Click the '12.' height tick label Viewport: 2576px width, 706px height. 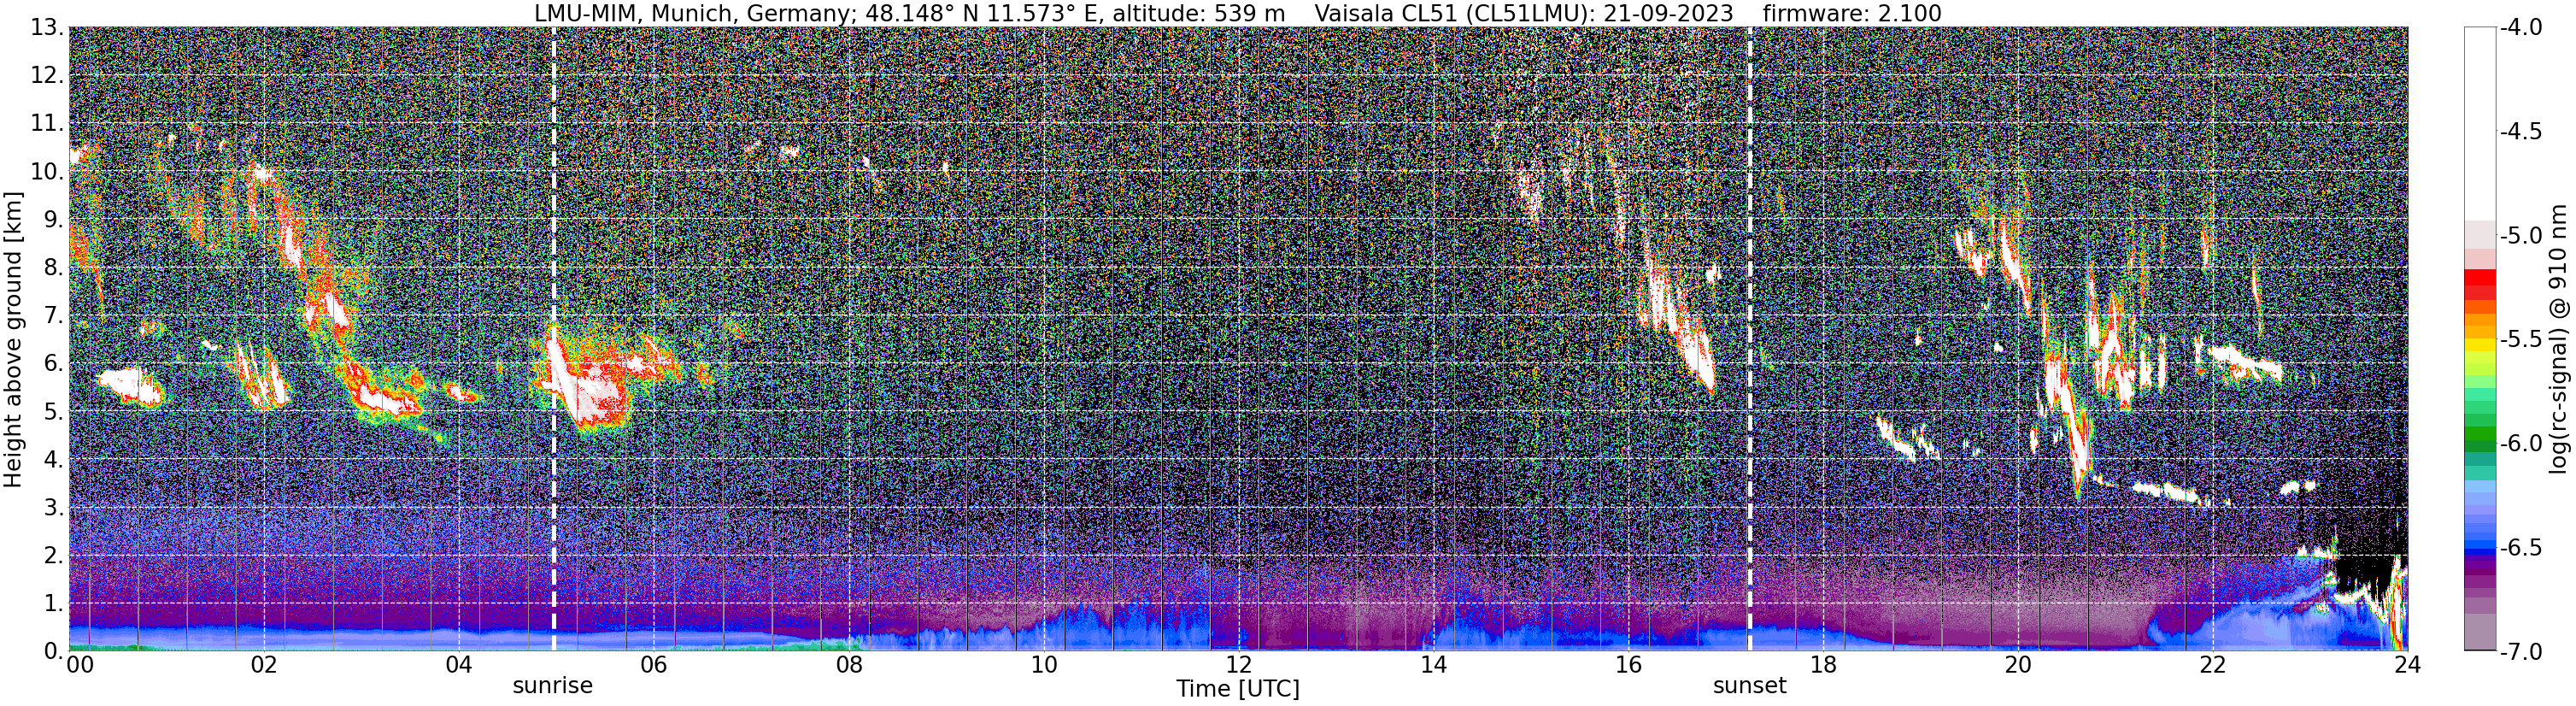click(x=48, y=75)
